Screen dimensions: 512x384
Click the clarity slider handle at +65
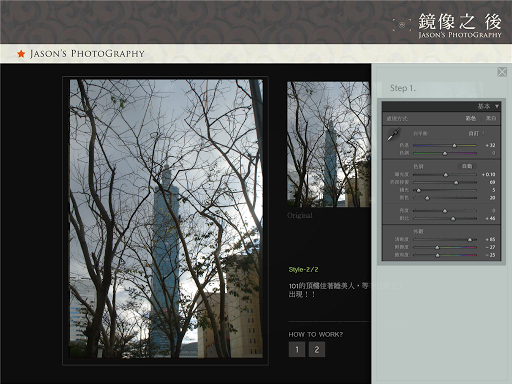470,240
